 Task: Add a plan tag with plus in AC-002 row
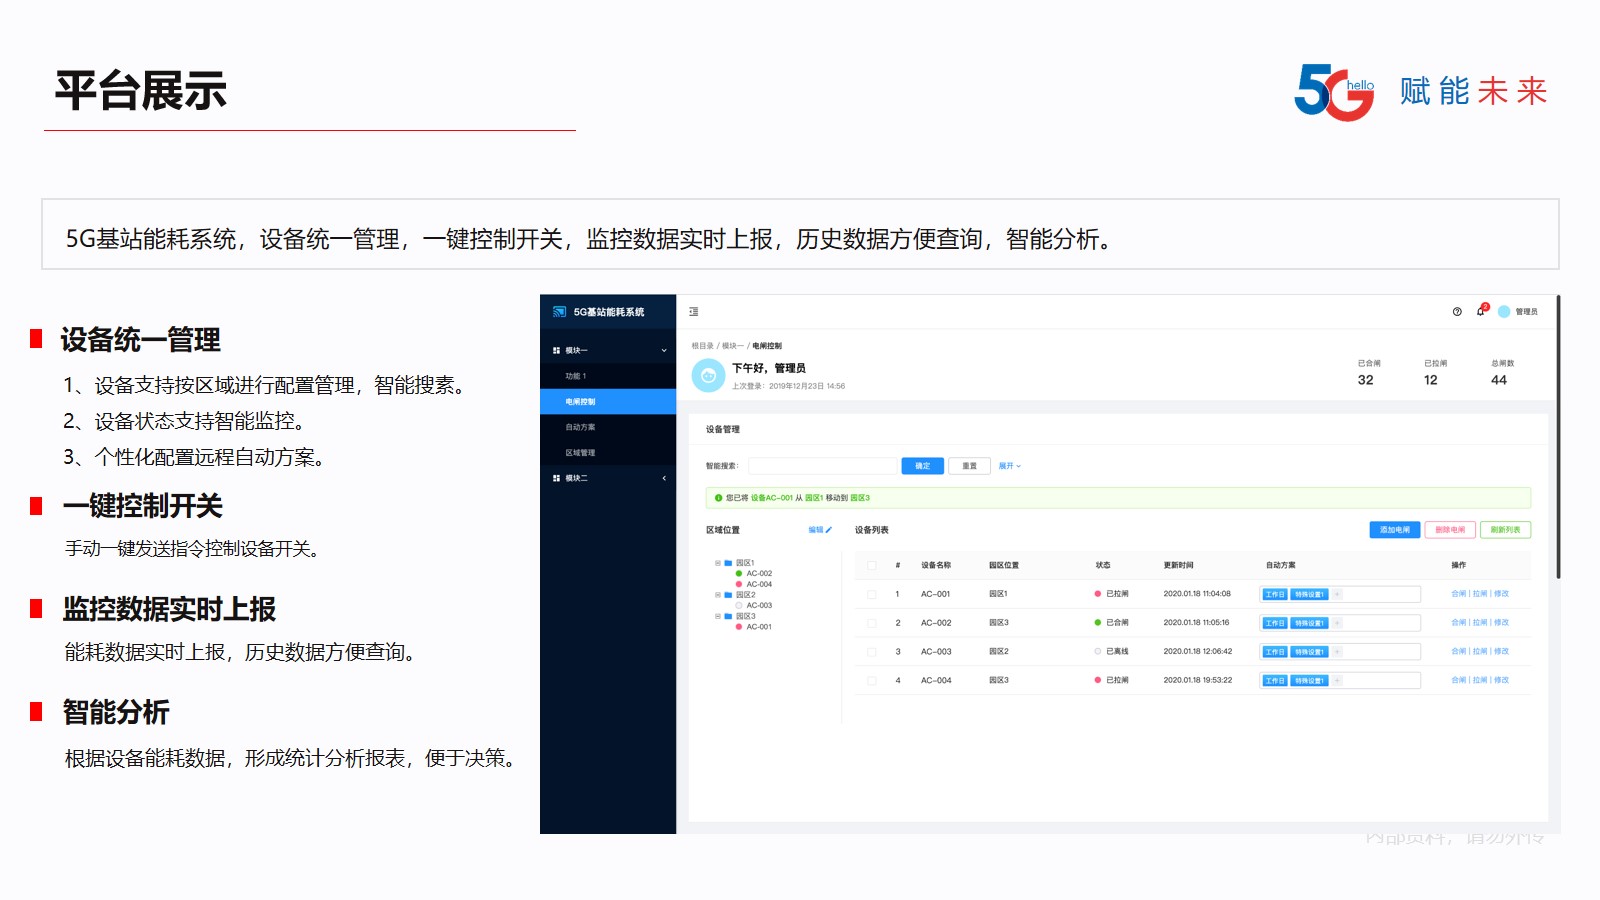[x=1337, y=623]
